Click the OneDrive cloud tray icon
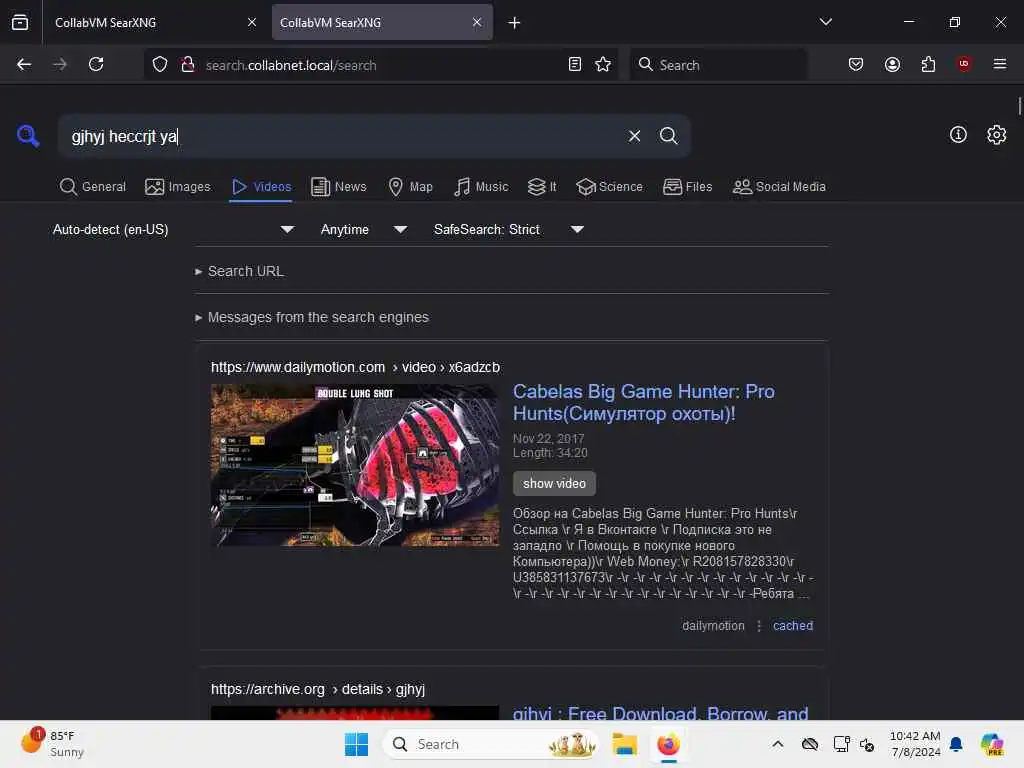Viewport: 1024px width, 768px height. click(x=810, y=744)
